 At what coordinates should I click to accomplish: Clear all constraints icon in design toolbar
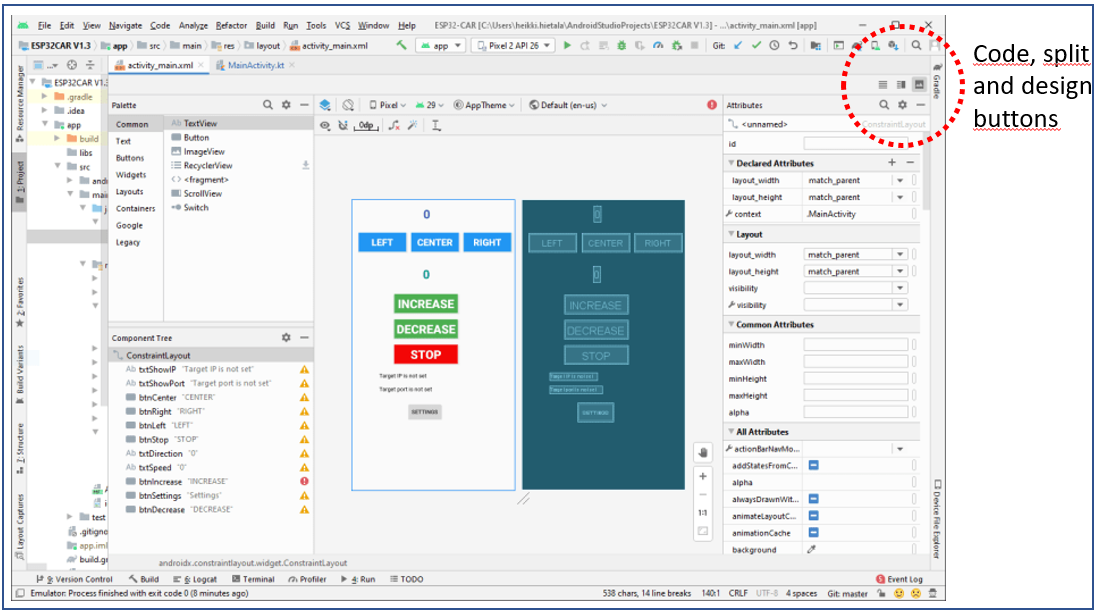pos(395,125)
